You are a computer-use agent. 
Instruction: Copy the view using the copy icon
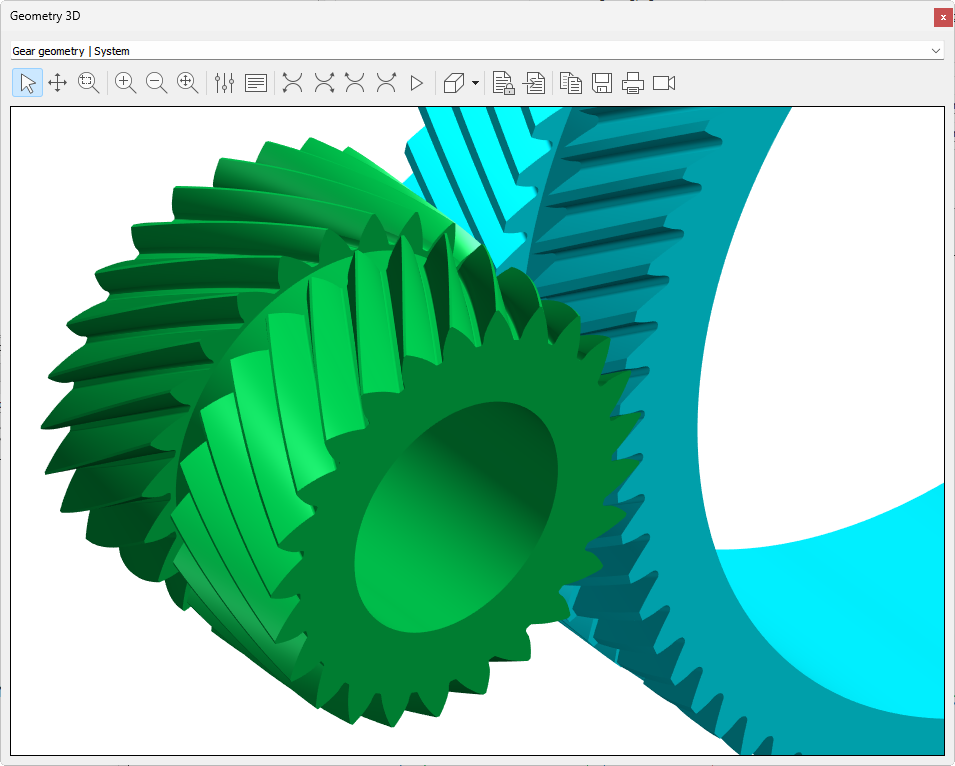coord(571,83)
